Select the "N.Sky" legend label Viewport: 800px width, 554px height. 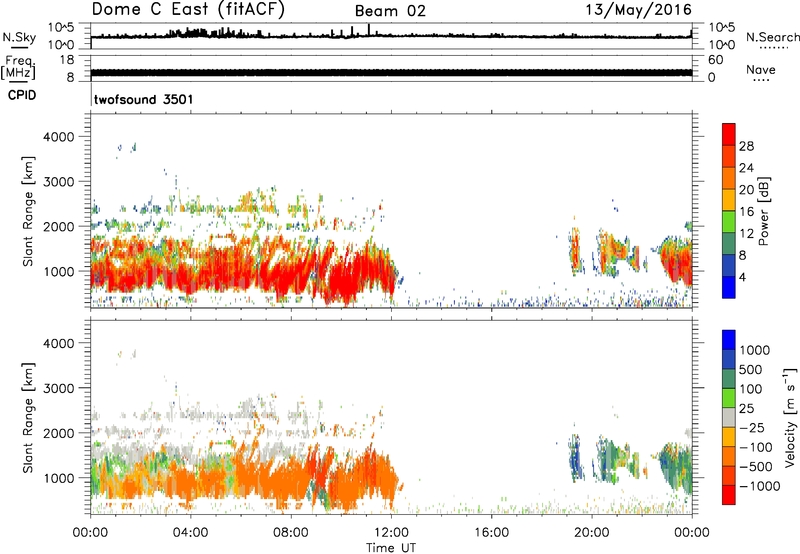(x=19, y=37)
